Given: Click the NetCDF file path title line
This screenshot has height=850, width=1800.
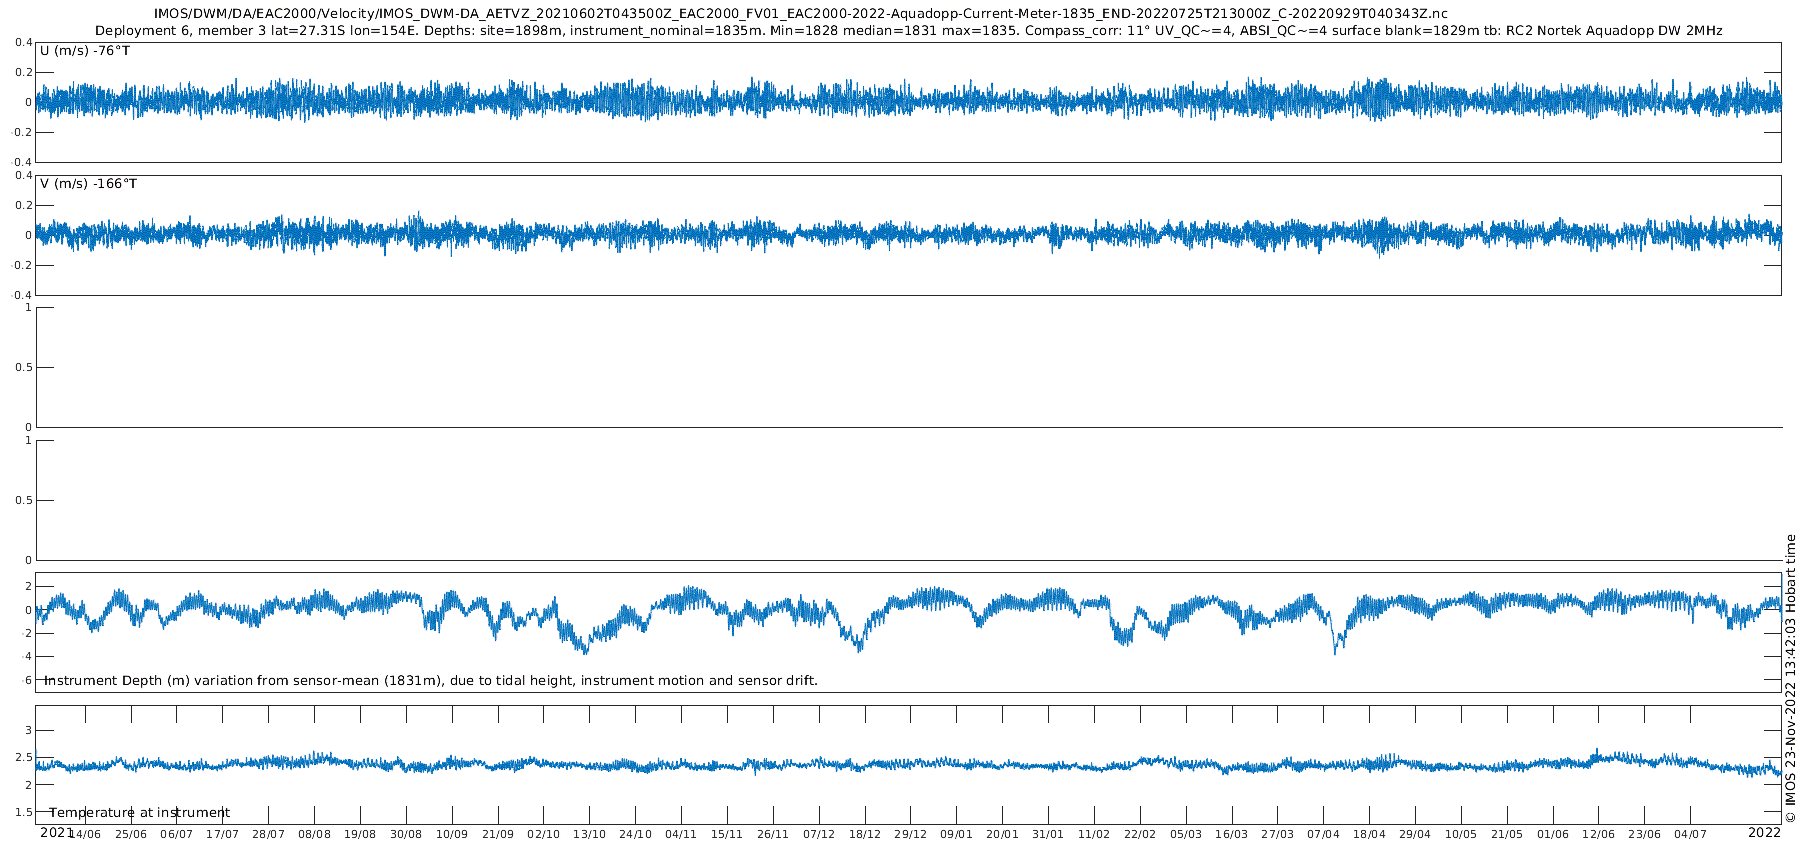Looking at the screenshot, I should pos(800,14).
